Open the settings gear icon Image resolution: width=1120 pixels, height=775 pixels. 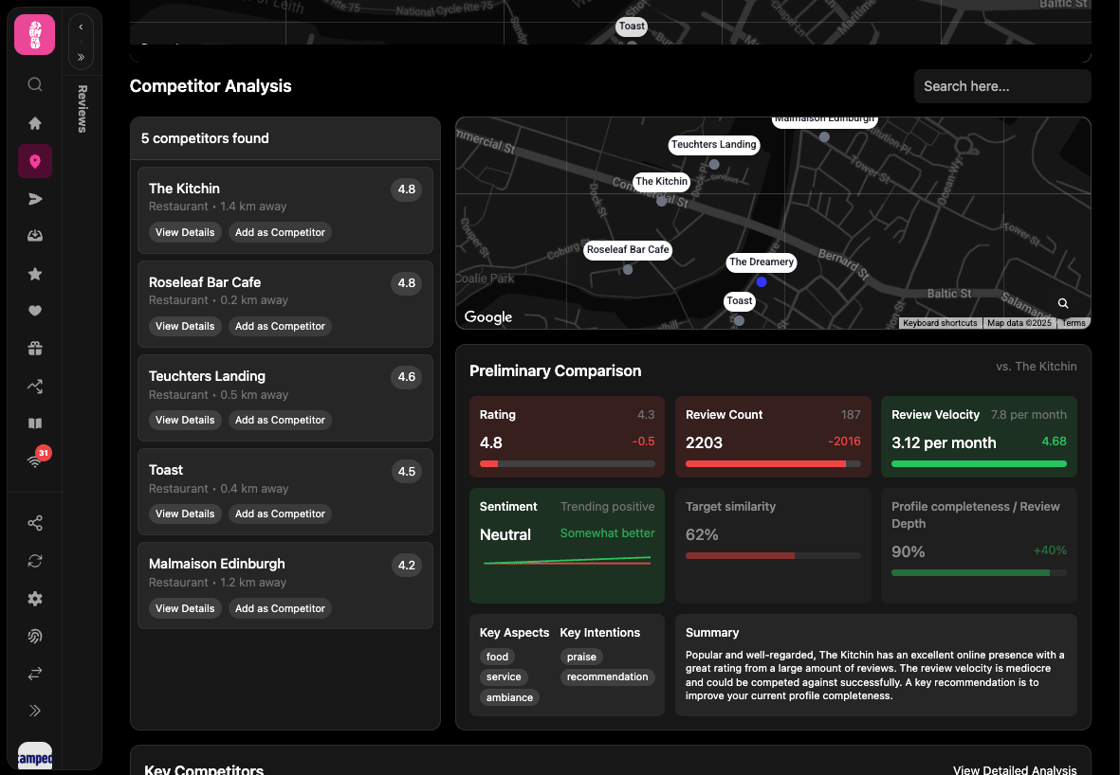tap(34, 599)
